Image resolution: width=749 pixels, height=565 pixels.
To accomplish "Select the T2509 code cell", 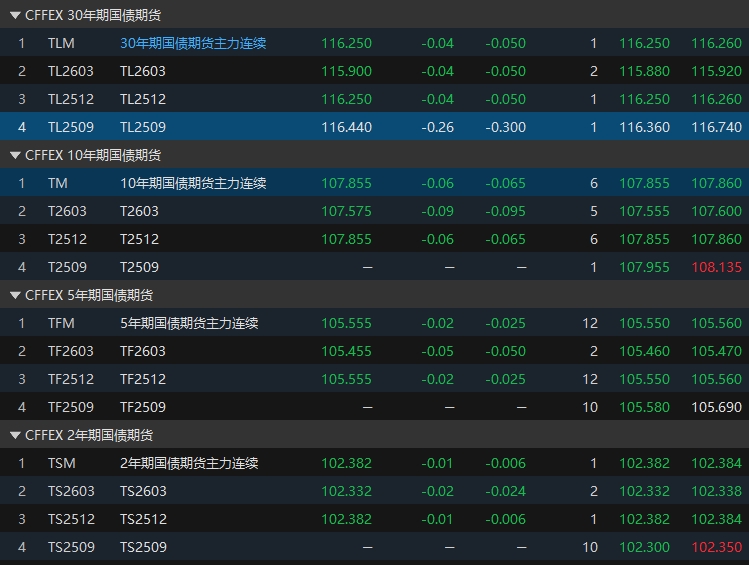I will 67,267.
